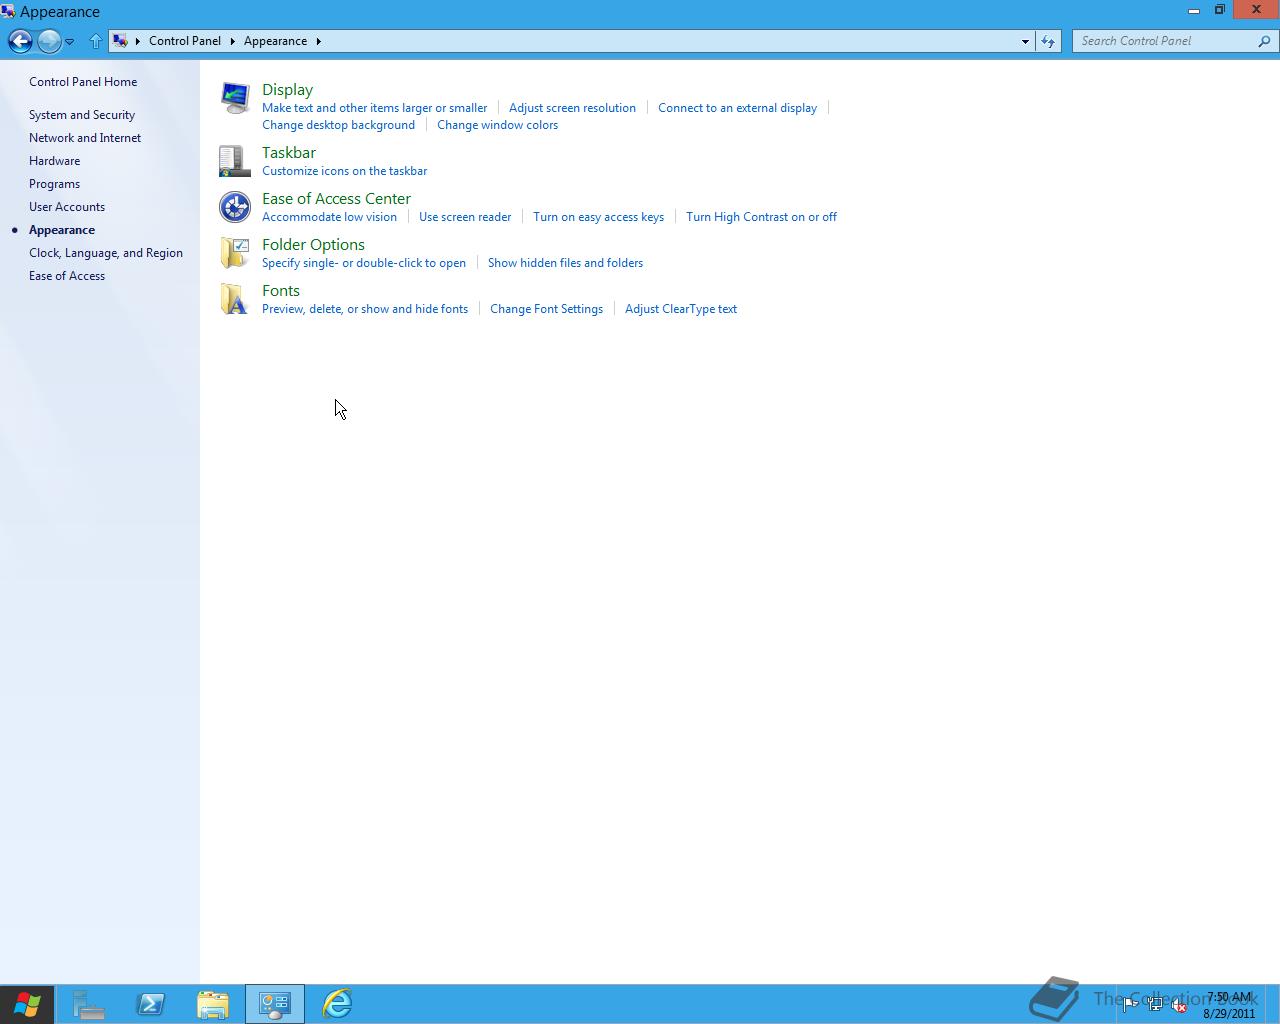Open the Ease of Access Center icon
The width and height of the screenshot is (1280, 1024).
click(x=235, y=207)
